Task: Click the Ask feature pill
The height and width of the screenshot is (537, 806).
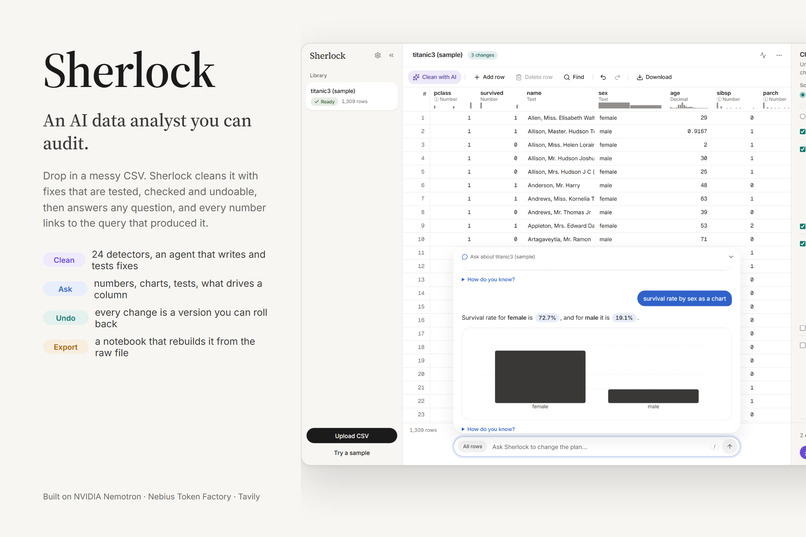Action: (65, 289)
